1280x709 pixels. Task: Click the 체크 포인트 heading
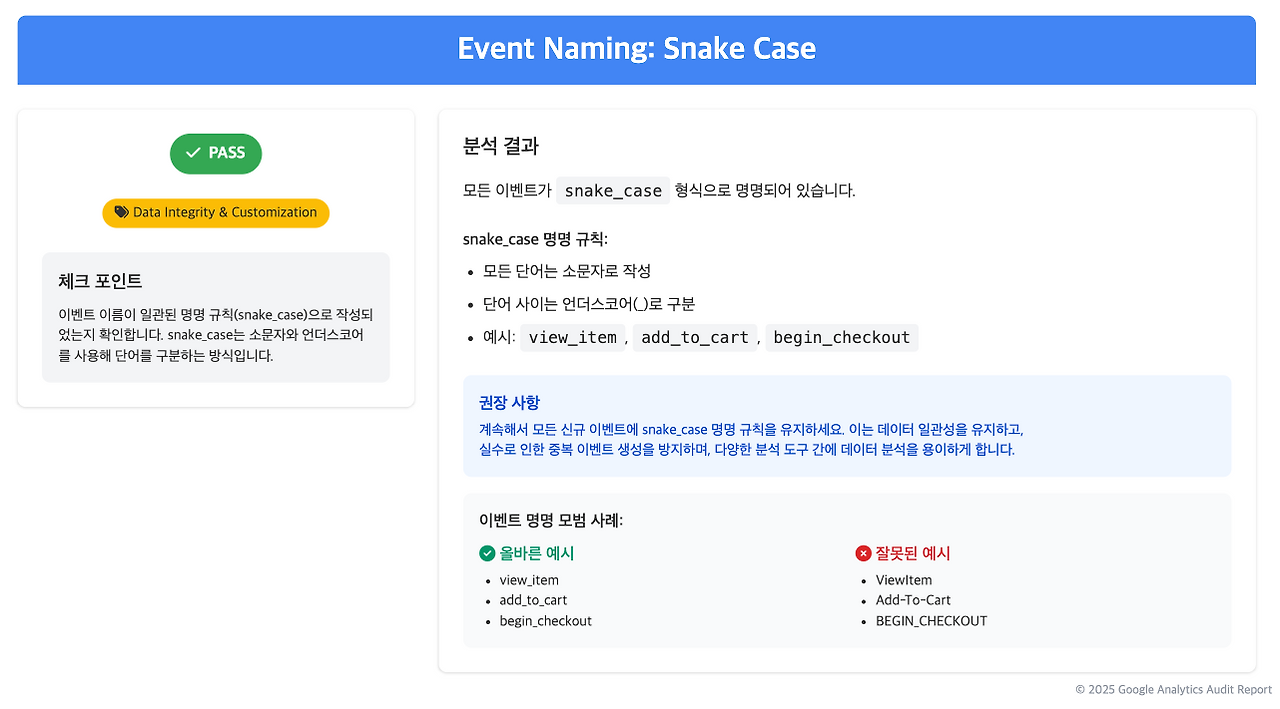pyautogui.click(x=100, y=281)
